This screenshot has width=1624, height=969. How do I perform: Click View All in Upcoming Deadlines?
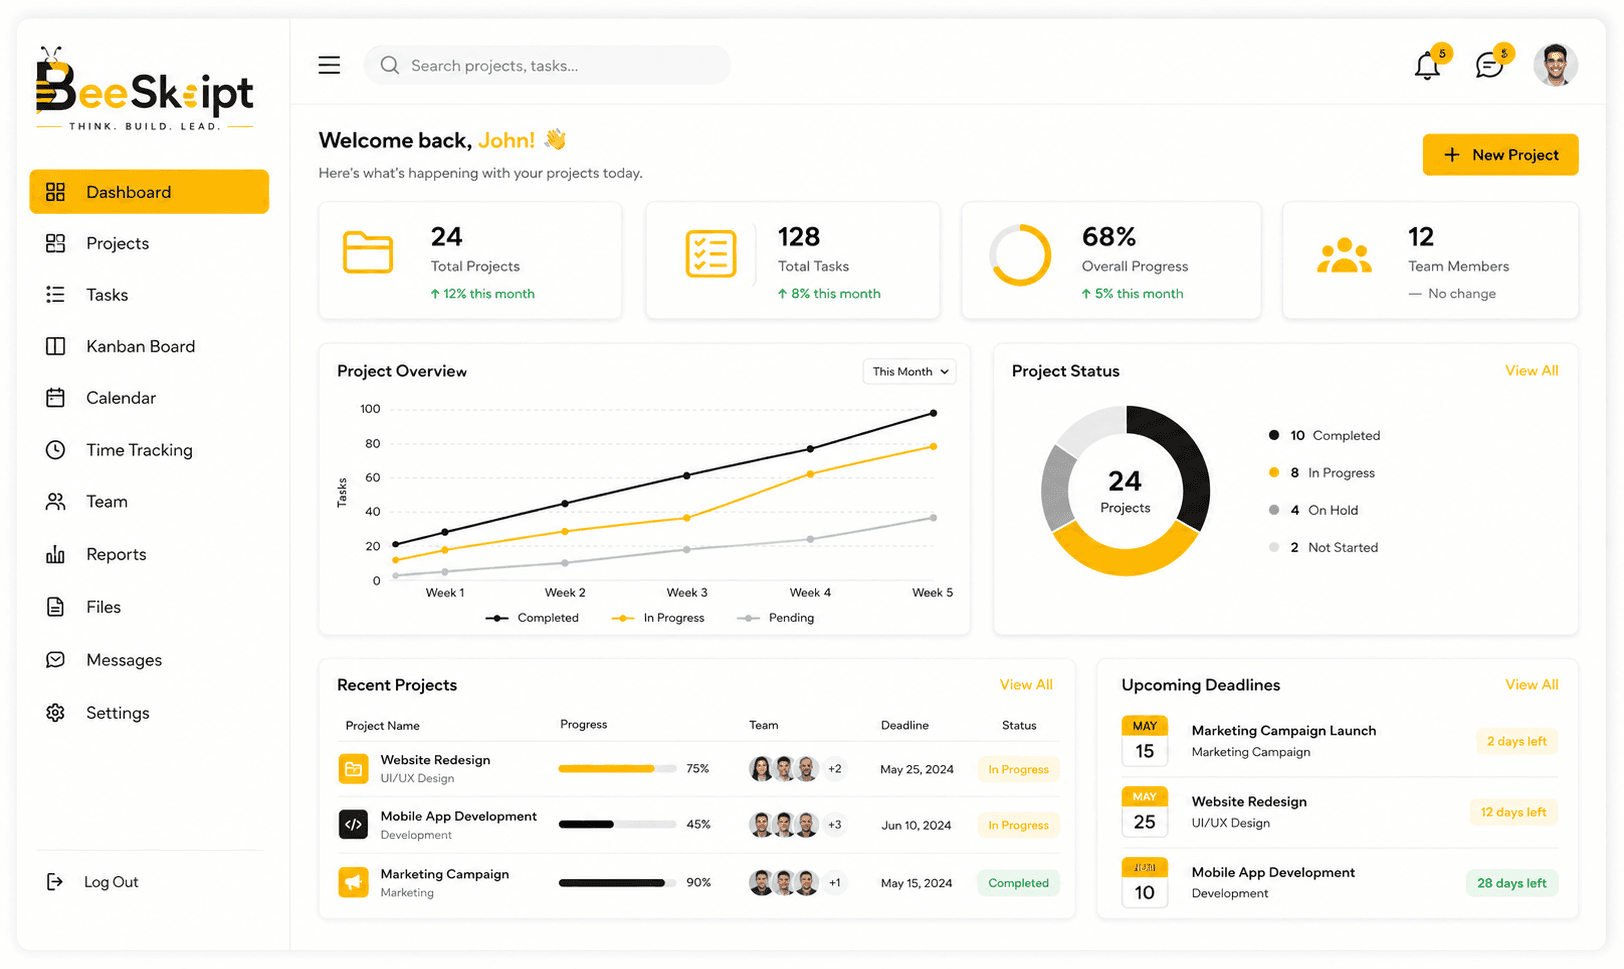tap(1531, 685)
